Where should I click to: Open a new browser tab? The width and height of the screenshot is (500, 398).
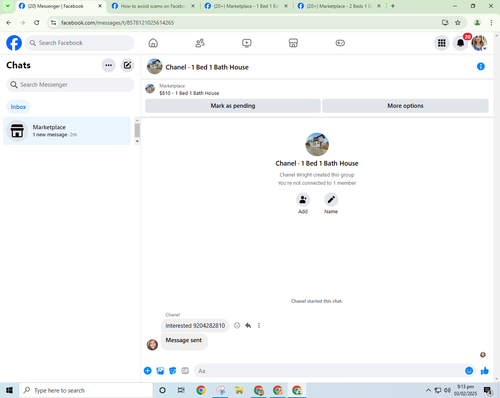click(x=393, y=6)
